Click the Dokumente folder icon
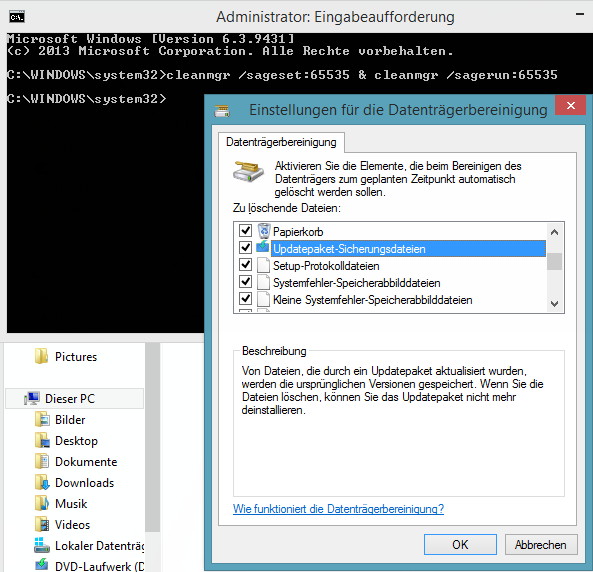This screenshot has width=593, height=572. [42, 462]
